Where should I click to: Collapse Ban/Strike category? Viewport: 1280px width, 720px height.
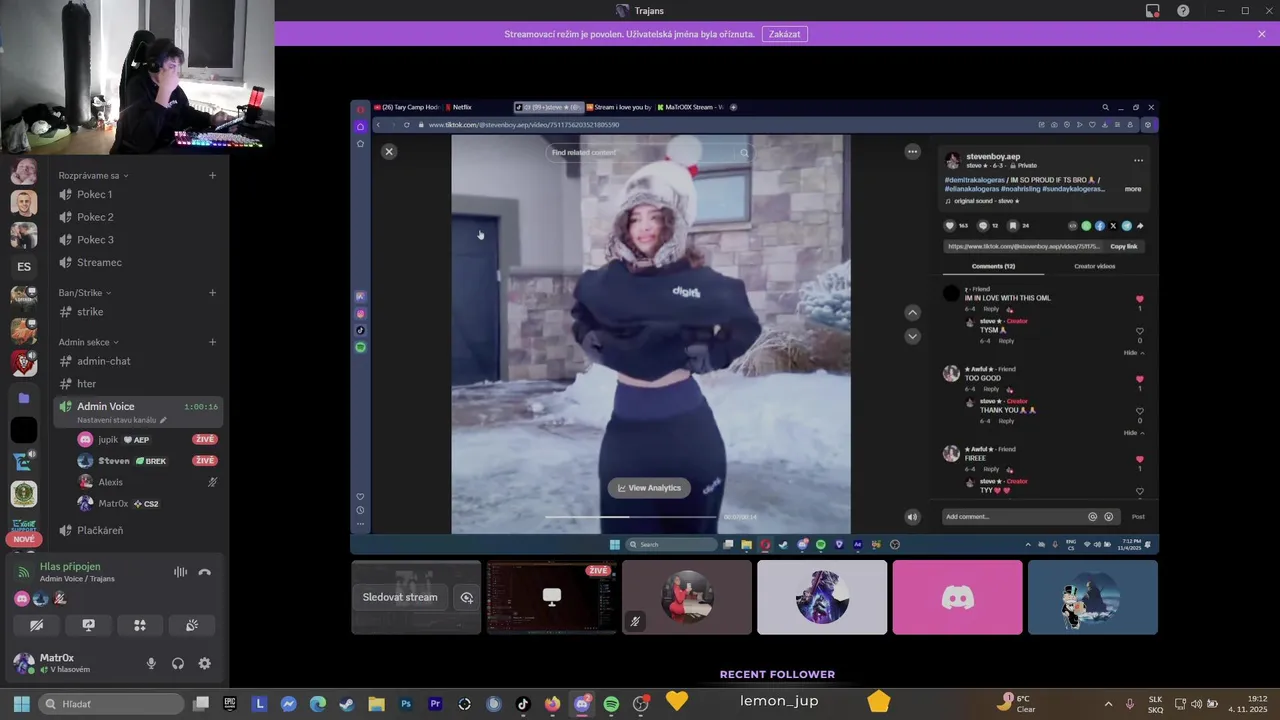pos(85,293)
